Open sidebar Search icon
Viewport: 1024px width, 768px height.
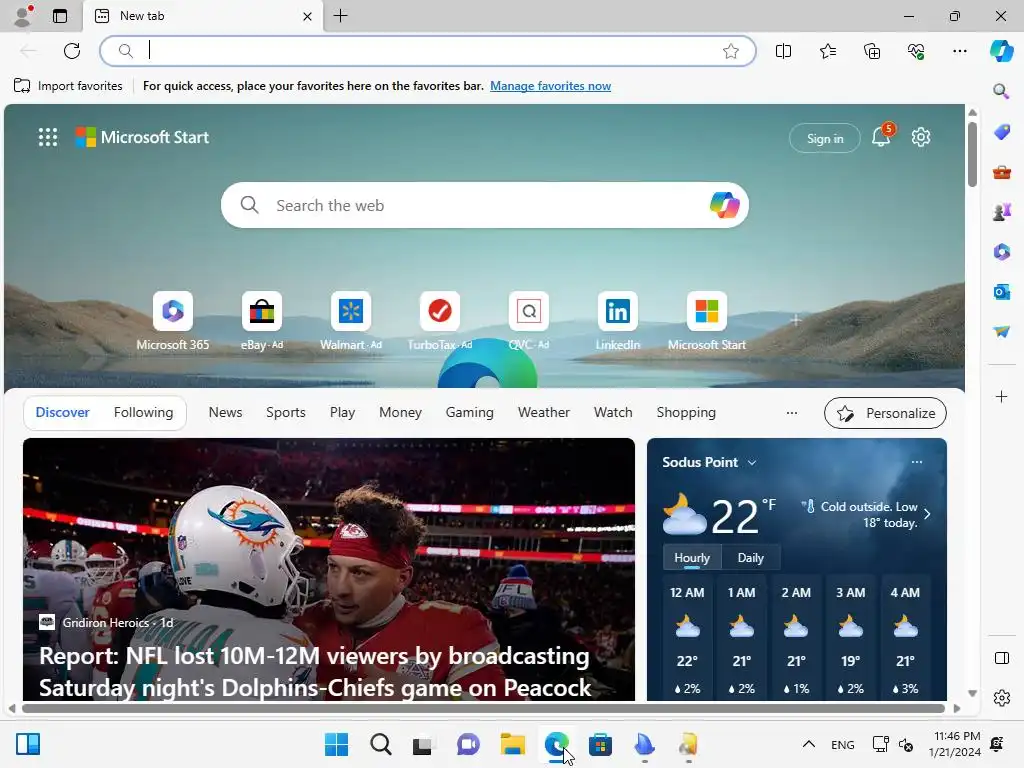(1001, 91)
